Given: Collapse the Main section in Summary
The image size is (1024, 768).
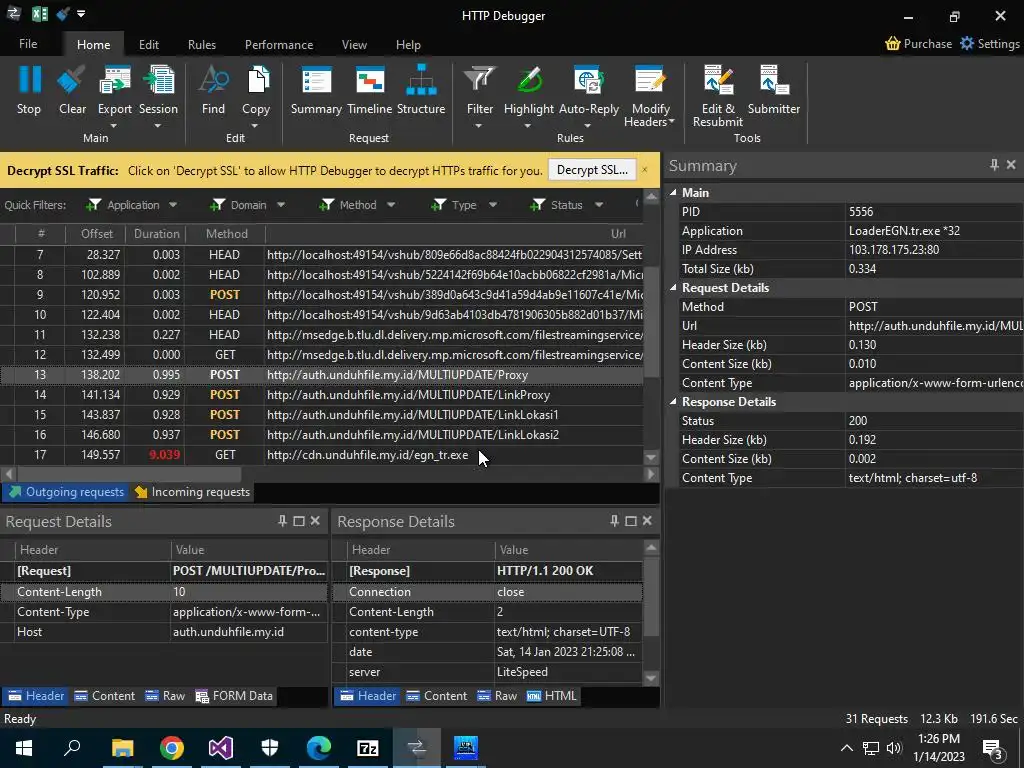Looking at the screenshot, I should coord(673,193).
